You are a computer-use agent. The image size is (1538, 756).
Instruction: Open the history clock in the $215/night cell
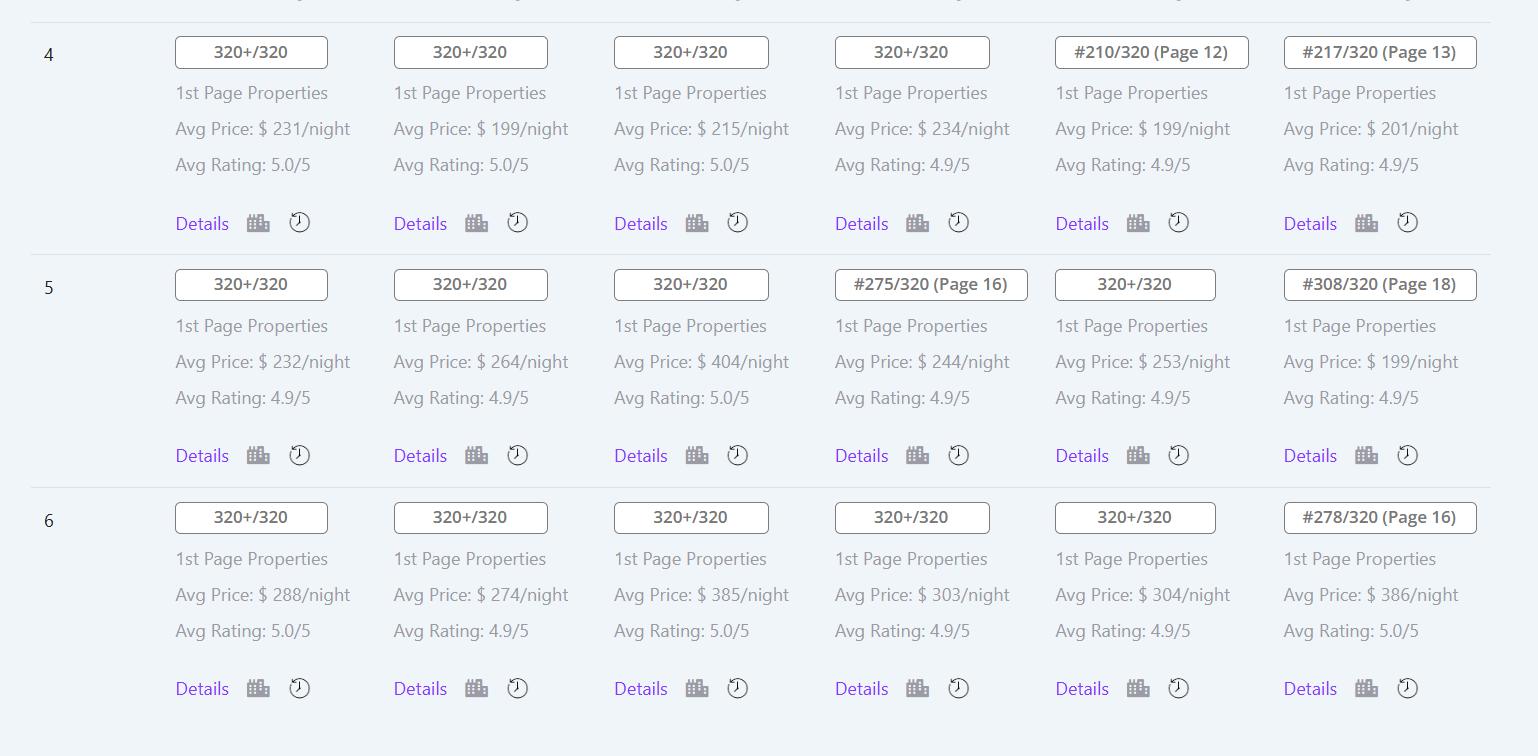point(737,223)
